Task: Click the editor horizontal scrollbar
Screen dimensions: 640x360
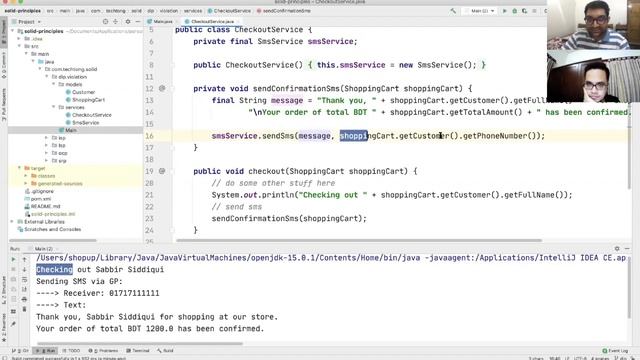Action: pos(359,240)
